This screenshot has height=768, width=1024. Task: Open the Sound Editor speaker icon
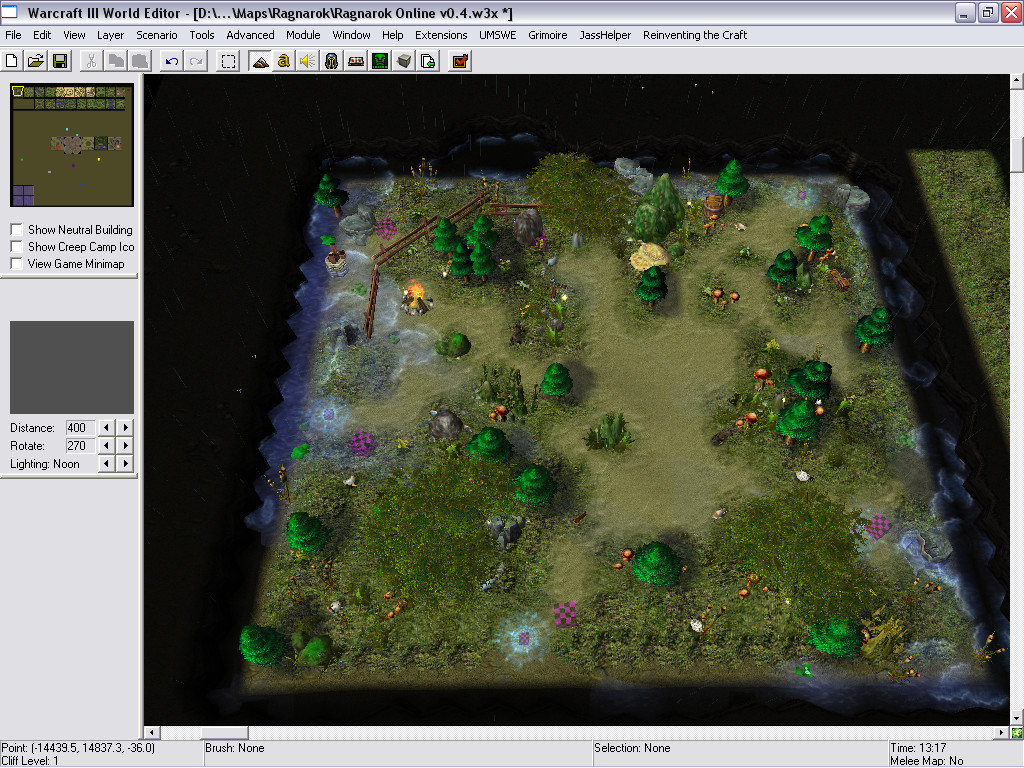308,61
